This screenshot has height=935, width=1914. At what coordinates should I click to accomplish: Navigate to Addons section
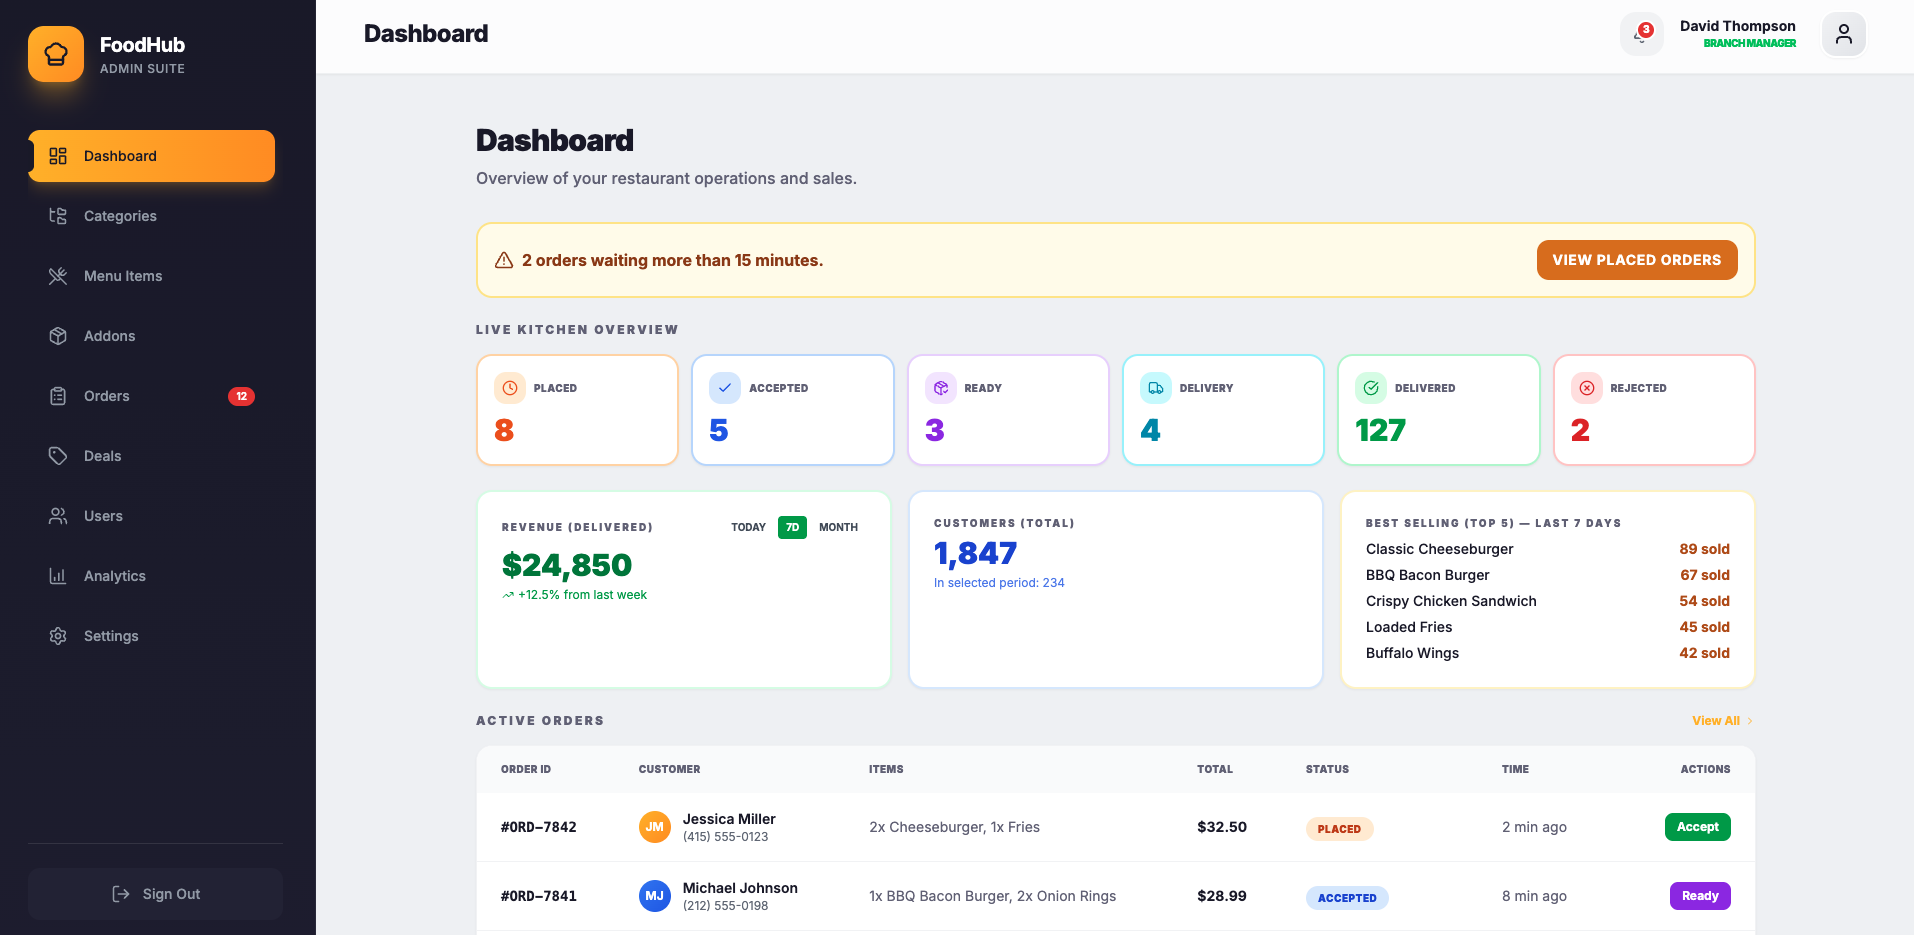[152, 336]
